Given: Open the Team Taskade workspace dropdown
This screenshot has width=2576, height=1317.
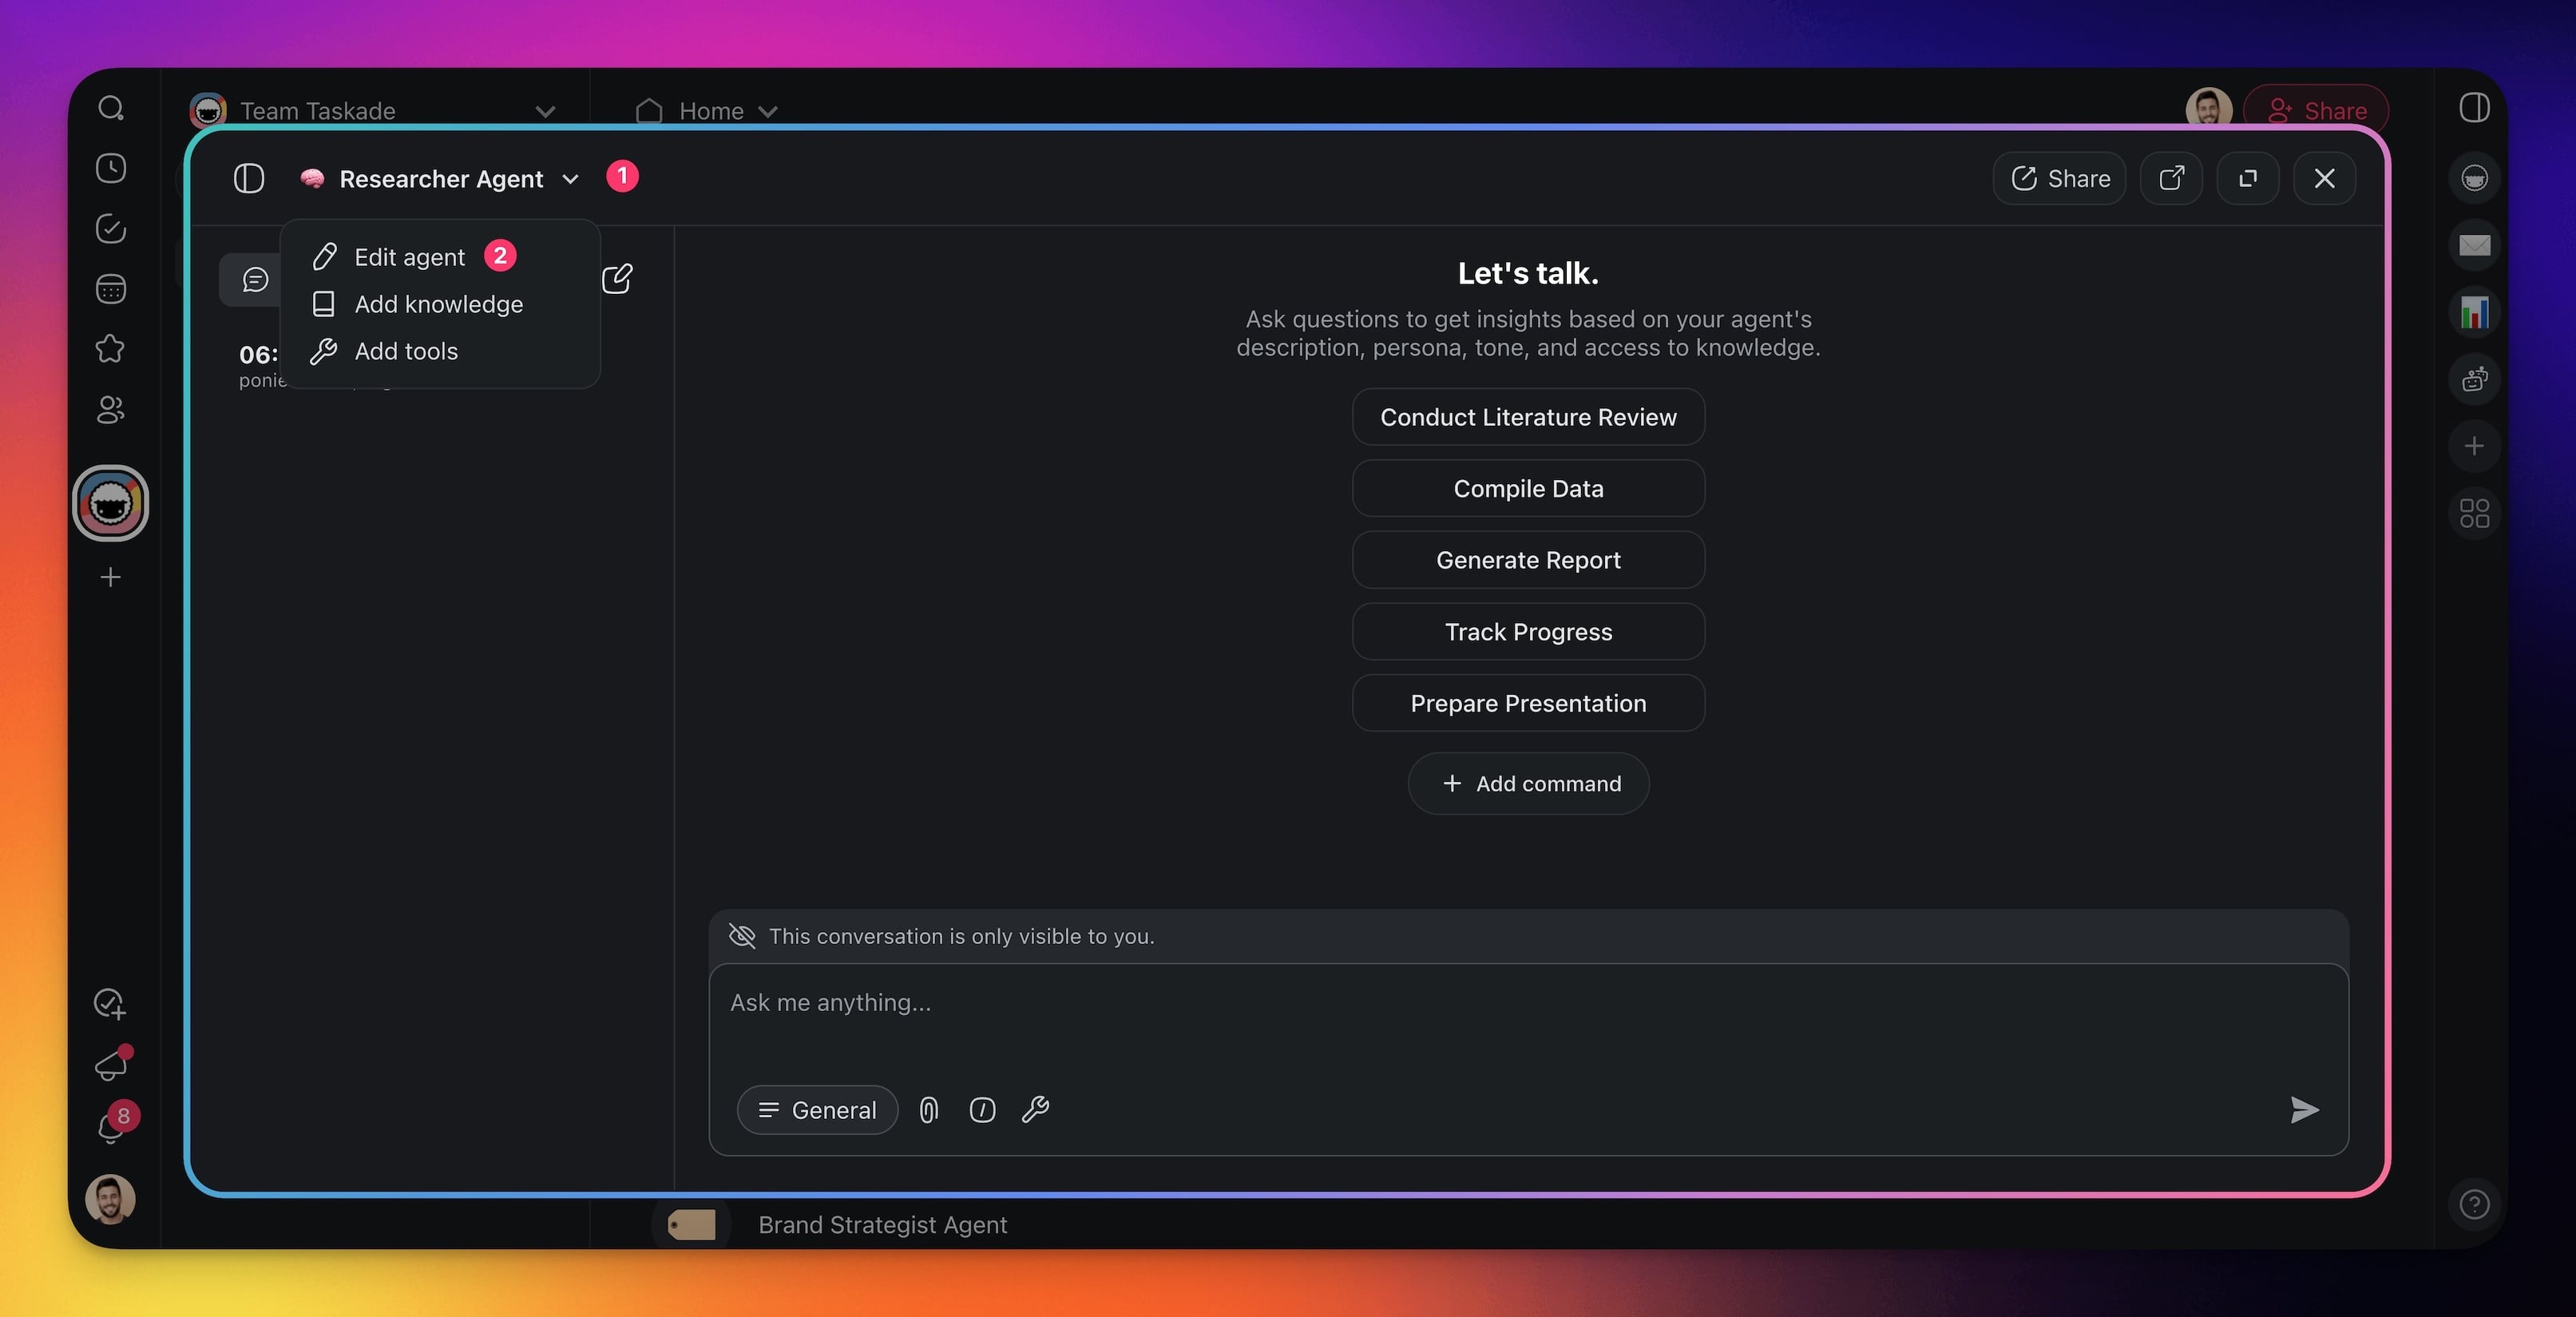Looking at the screenshot, I should point(544,111).
